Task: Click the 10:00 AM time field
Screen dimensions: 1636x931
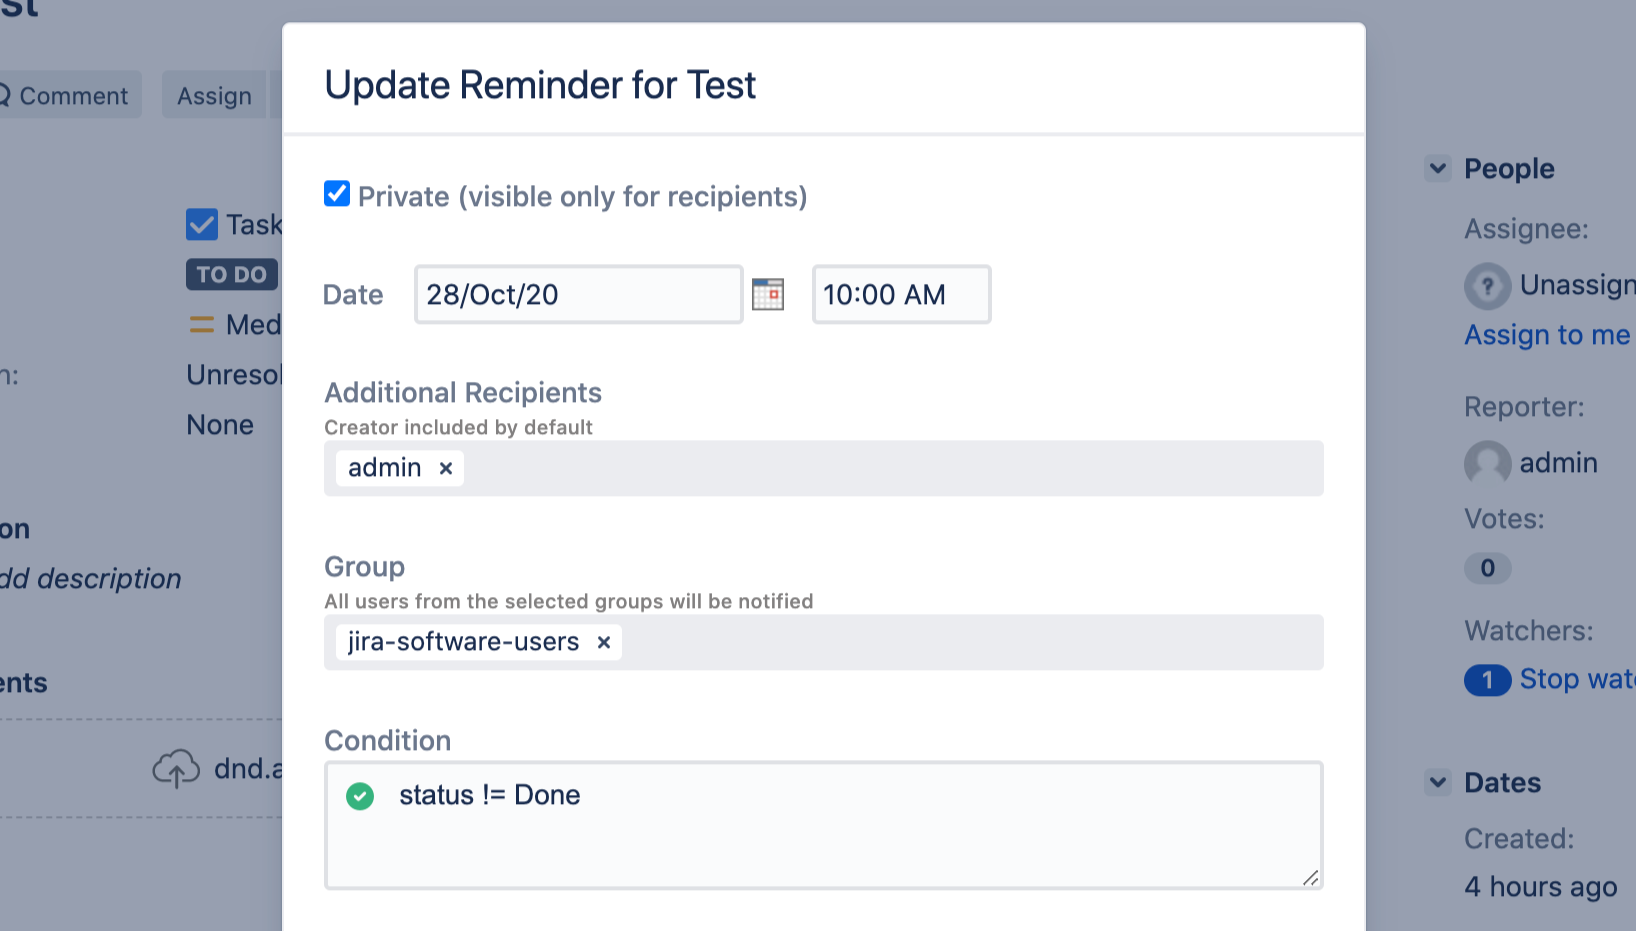Action: click(x=901, y=294)
